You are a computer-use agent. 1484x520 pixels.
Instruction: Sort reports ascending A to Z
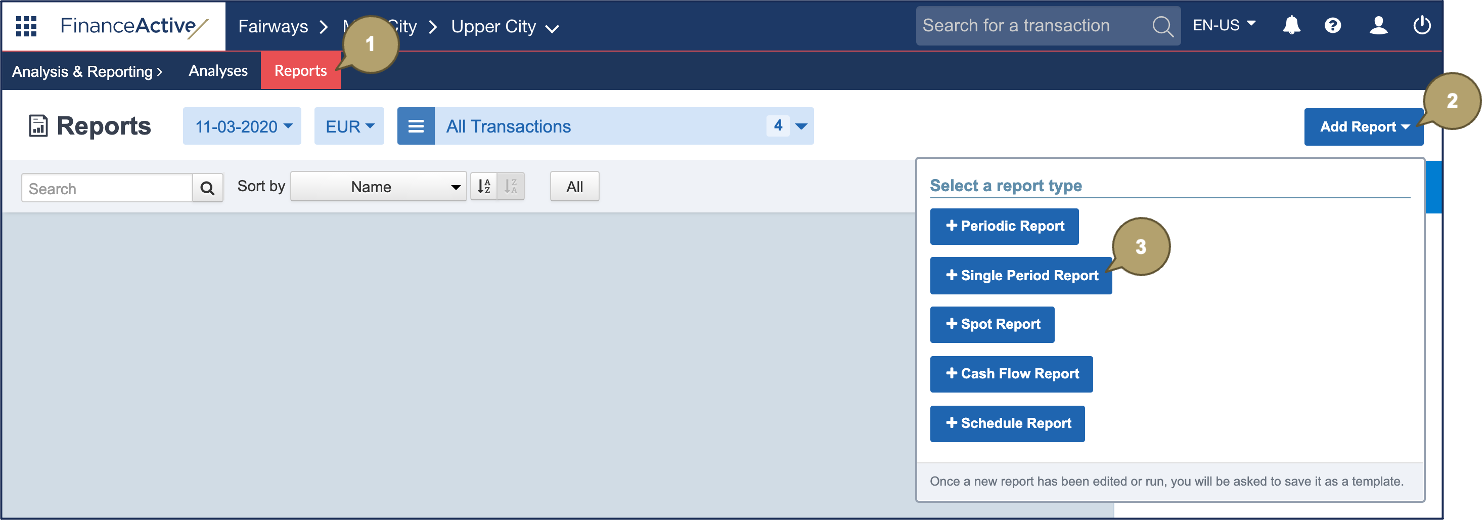tap(484, 187)
